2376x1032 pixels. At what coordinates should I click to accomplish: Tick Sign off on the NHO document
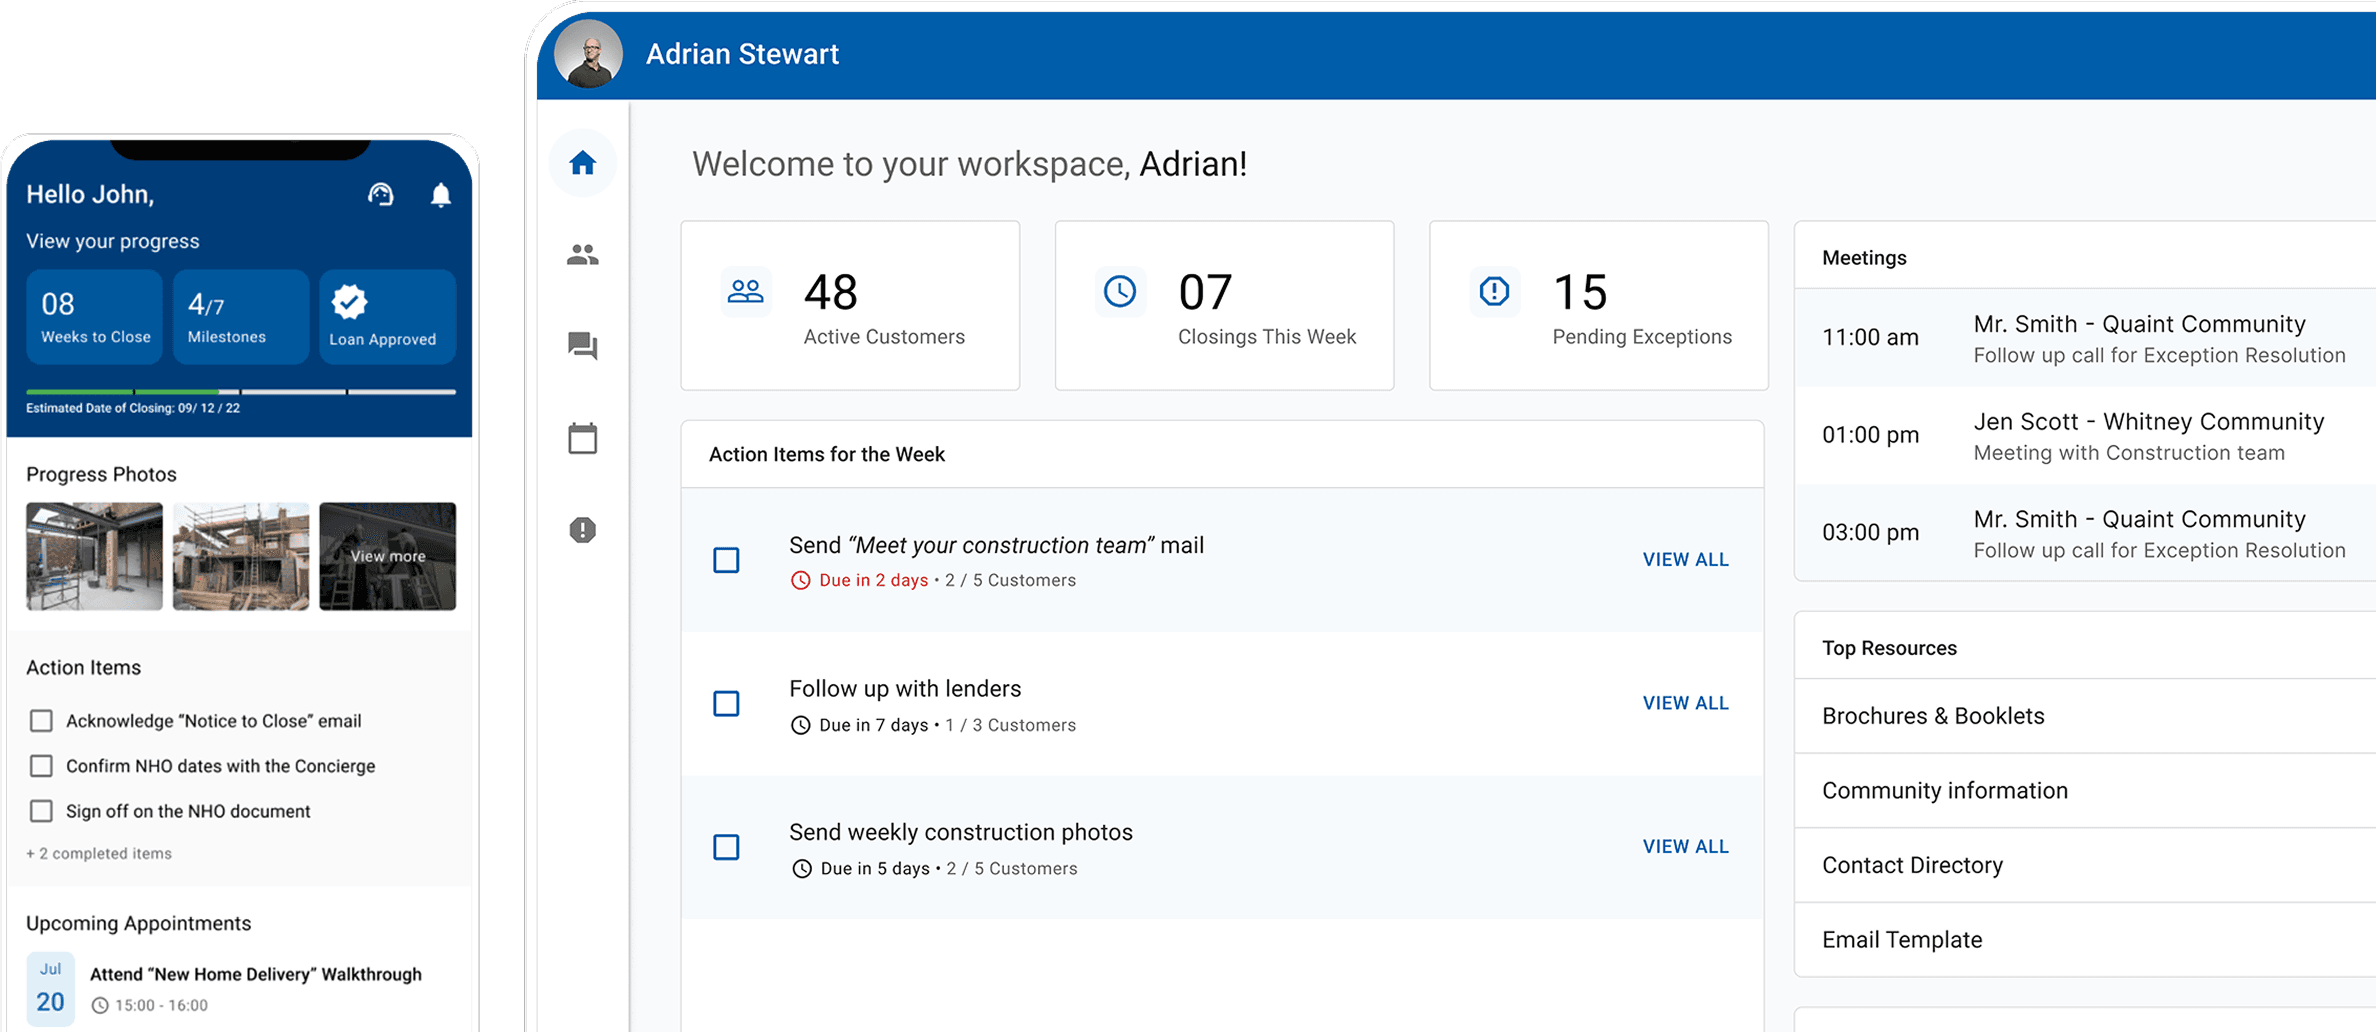(x=41, y=811)
